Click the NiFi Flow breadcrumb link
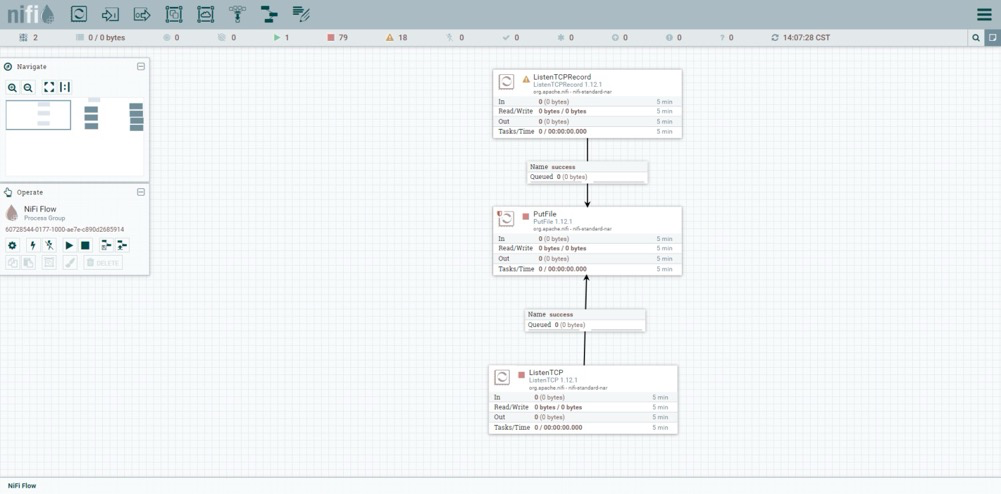The width and height of the screenshot is (1001, 494). (x=22, y=486)
